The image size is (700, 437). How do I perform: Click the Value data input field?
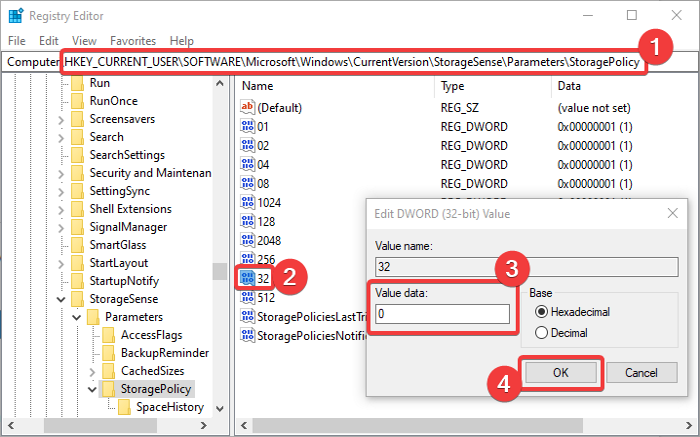[442, 314]
